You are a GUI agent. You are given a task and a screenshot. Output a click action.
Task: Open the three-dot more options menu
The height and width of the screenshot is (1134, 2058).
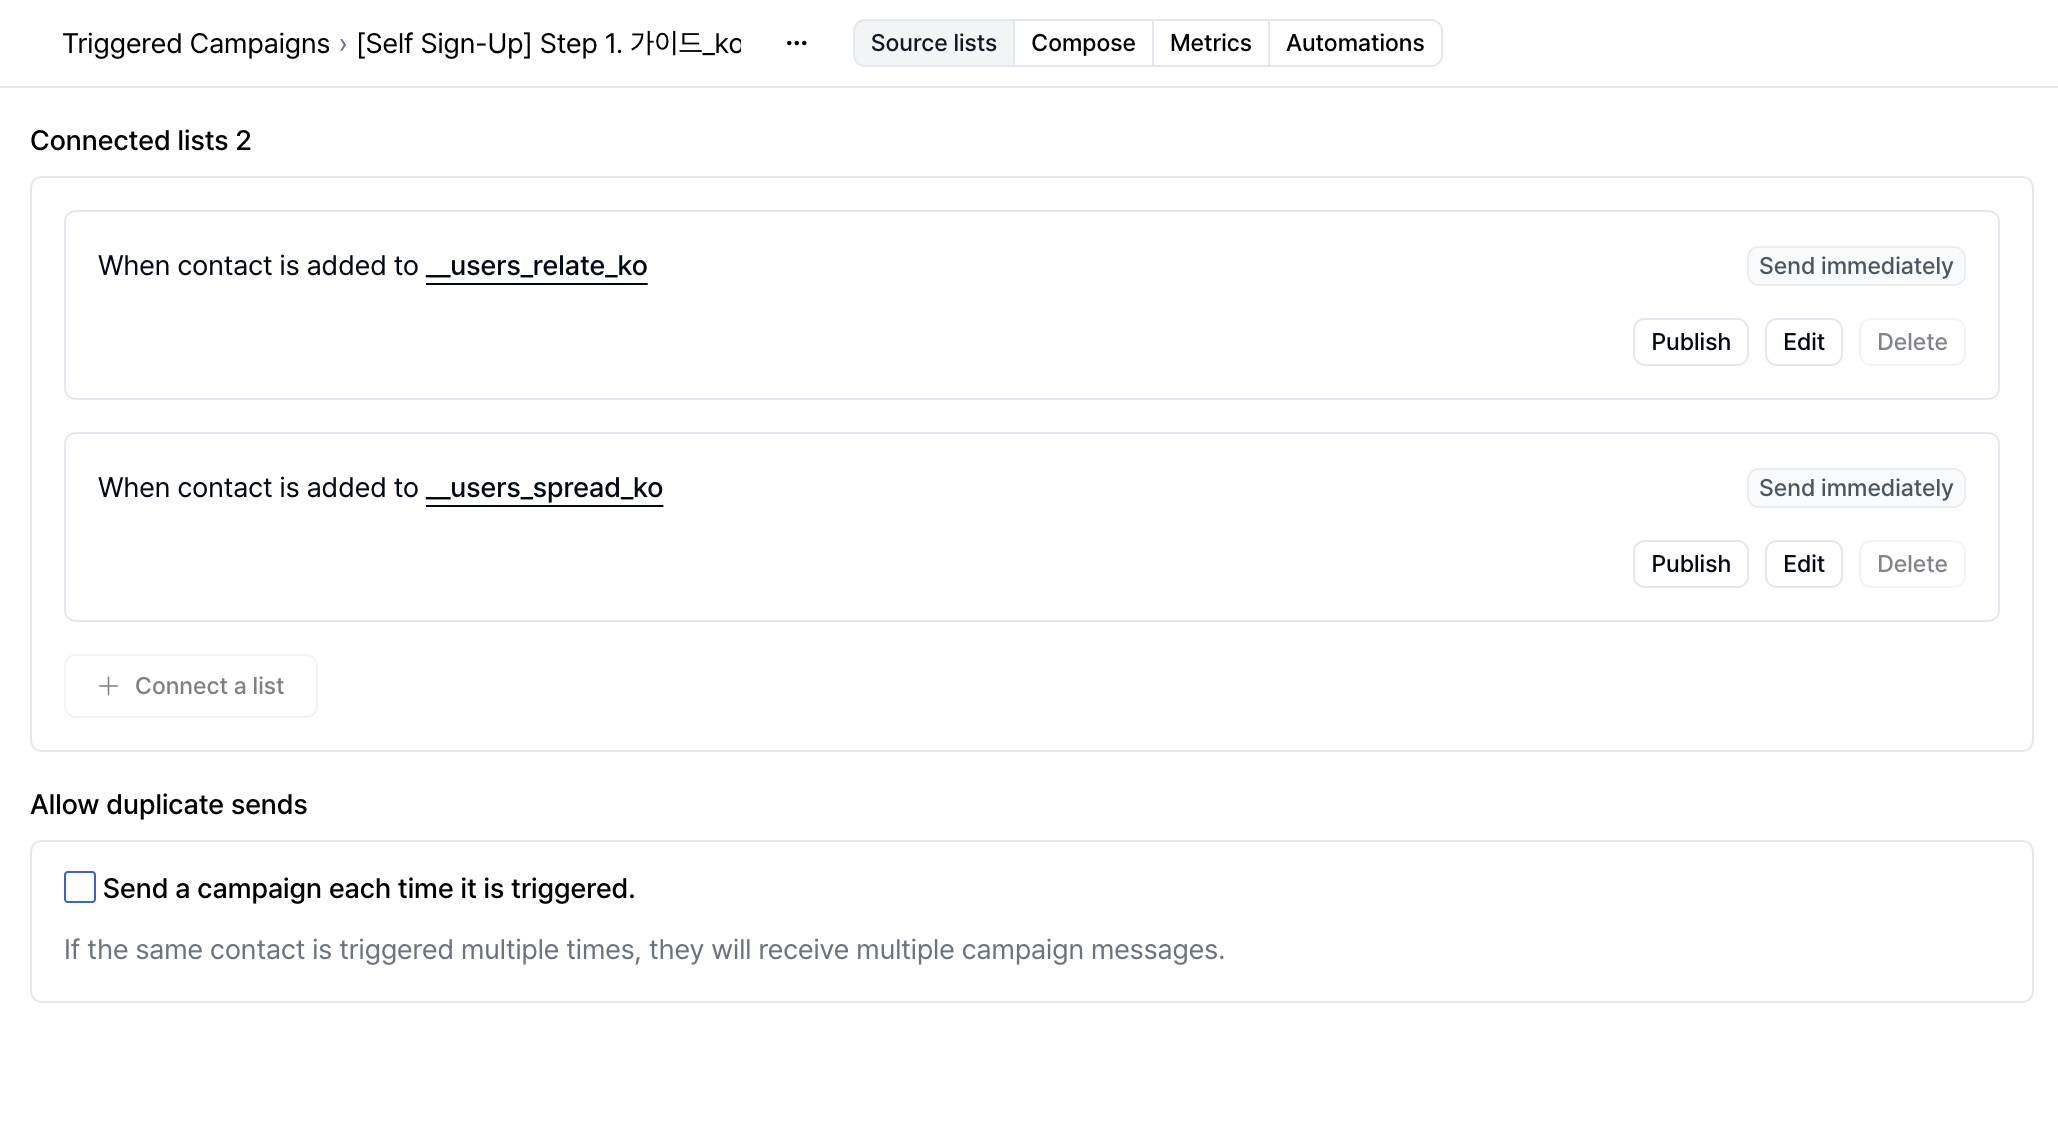796,43
